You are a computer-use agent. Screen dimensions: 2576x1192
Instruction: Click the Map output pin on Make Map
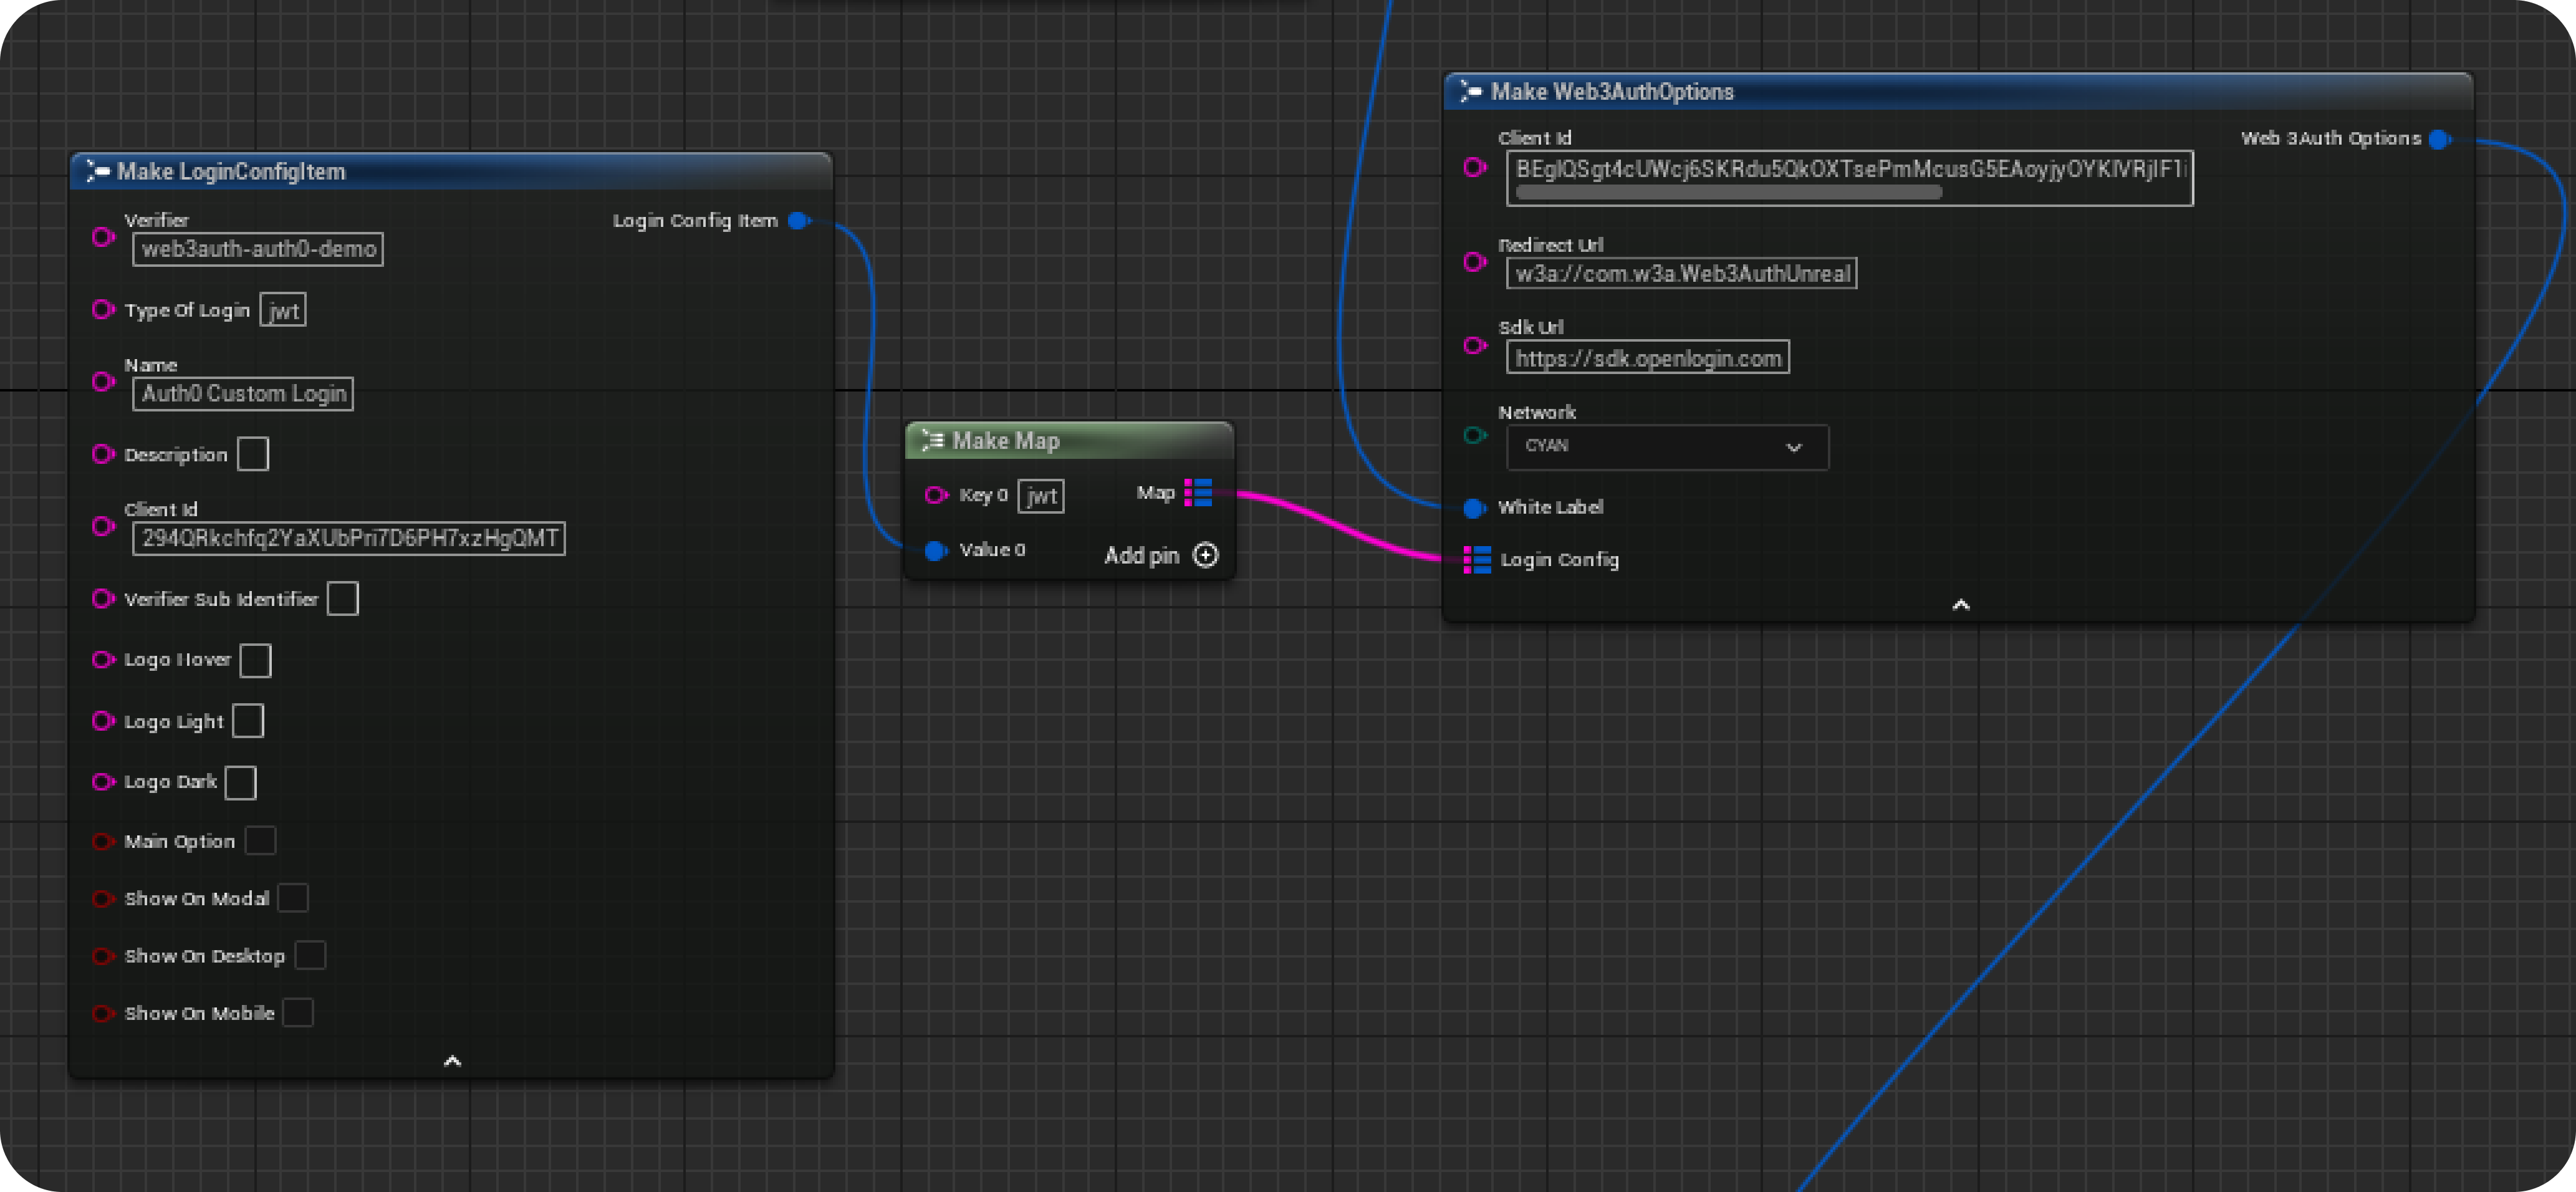(x=1198, y=492)
